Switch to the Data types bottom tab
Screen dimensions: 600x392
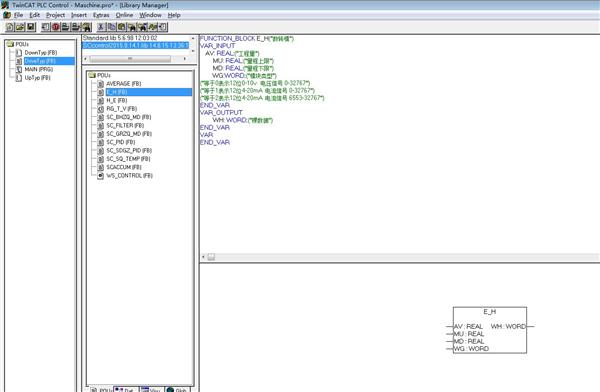[x=126, y=389]
